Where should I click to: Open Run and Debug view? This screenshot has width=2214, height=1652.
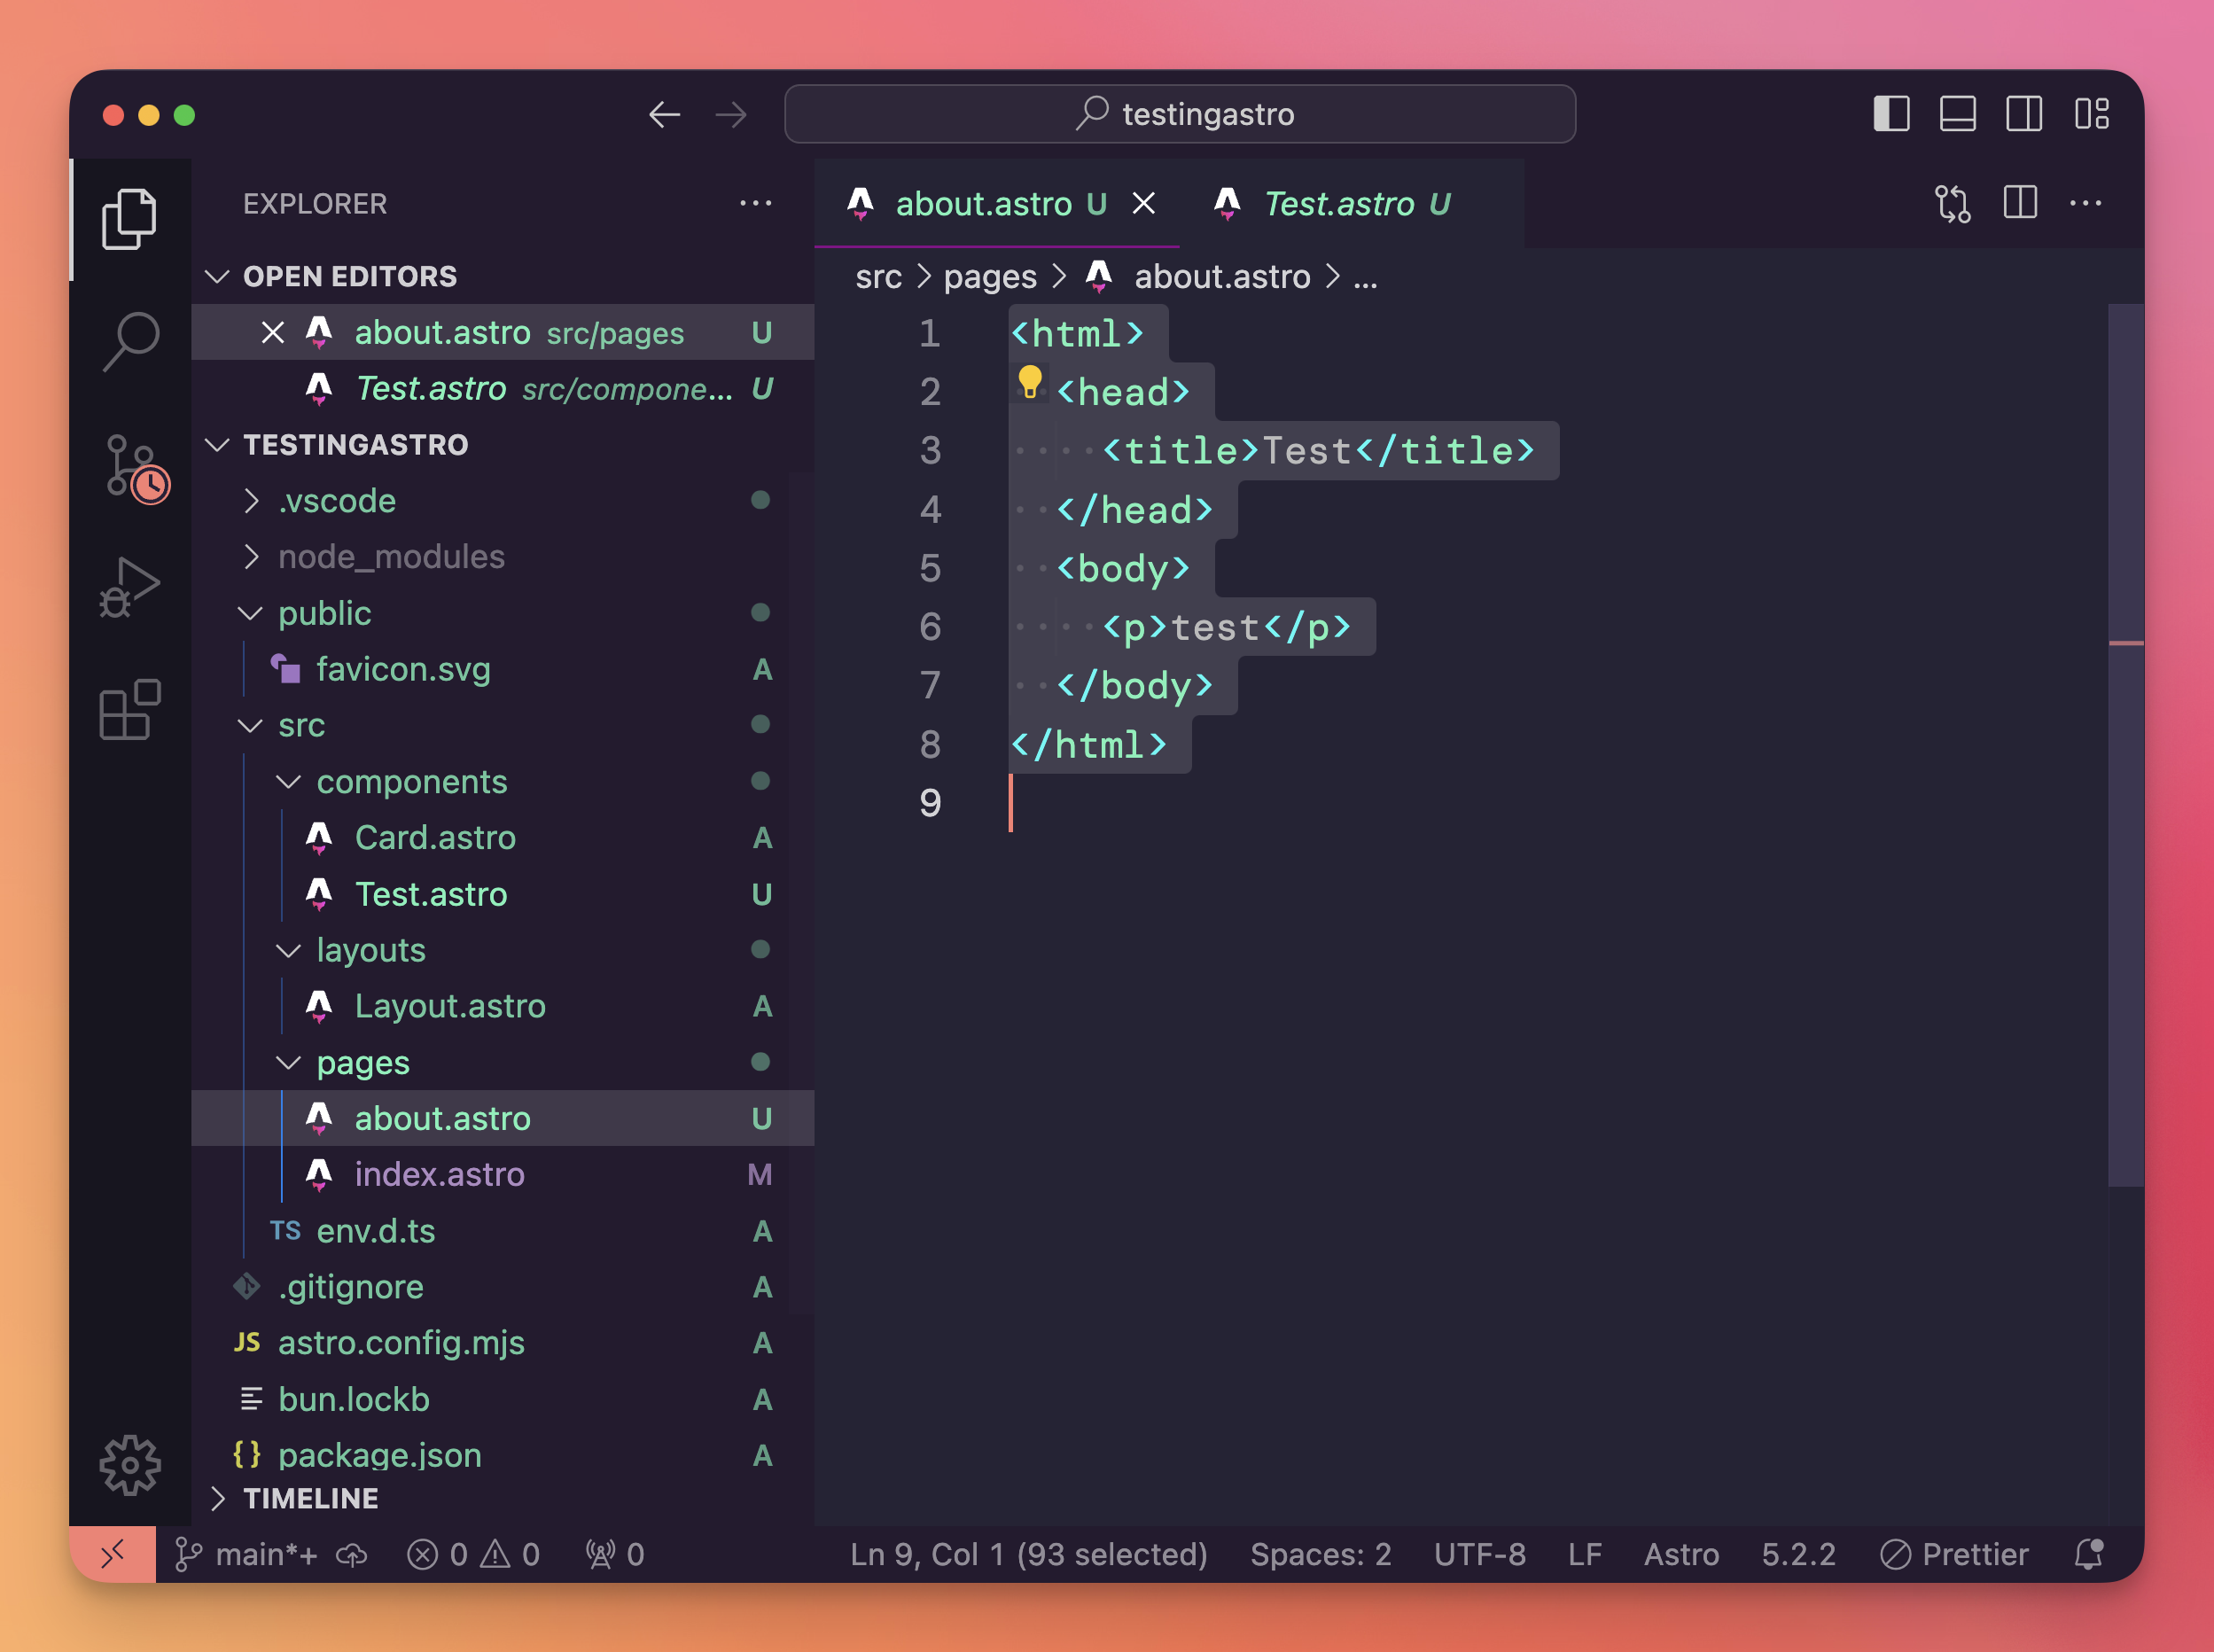[130, 588]
